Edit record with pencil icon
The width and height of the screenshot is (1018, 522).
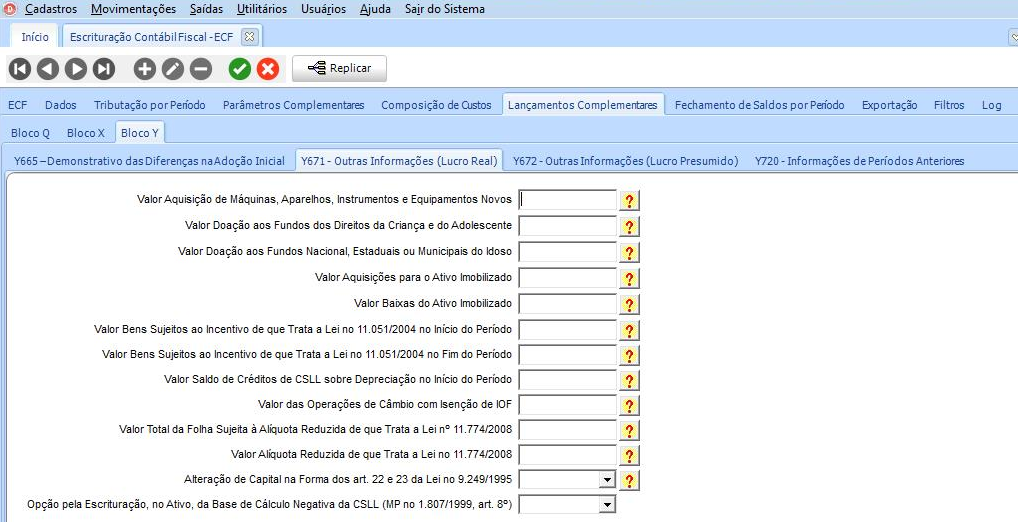point(173,68)
